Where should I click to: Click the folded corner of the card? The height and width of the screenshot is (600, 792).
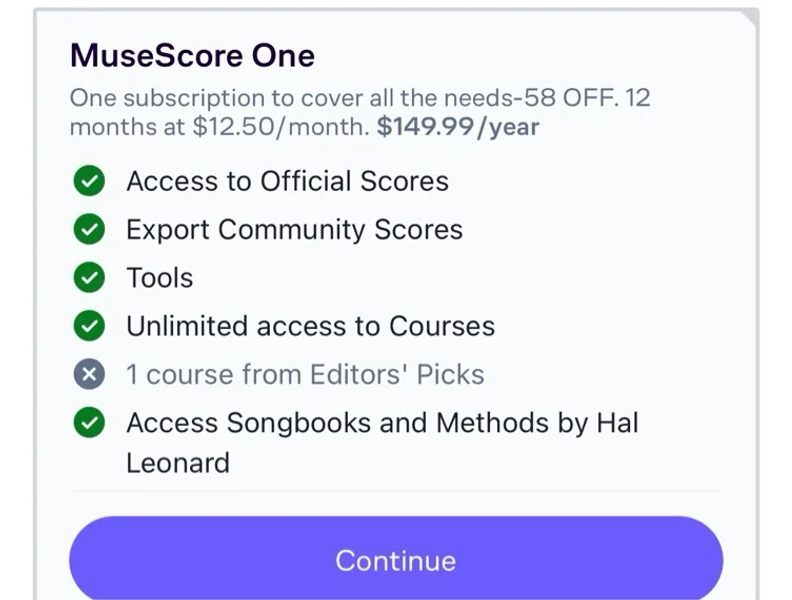[x=751, y=17]
